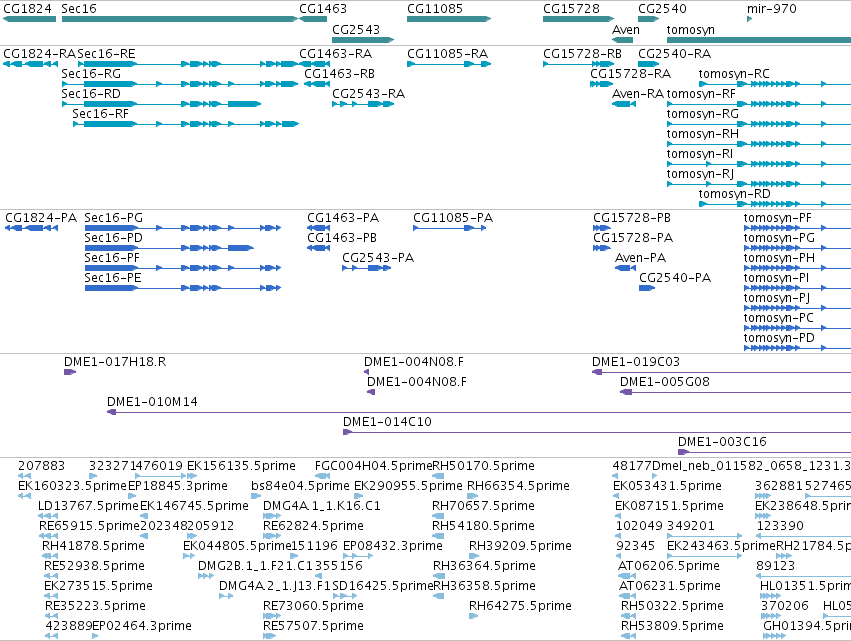This screenshot has height=641, width=851.
Task: Click the tomosyn-RH transcript
Action: [x=759, y=144]
